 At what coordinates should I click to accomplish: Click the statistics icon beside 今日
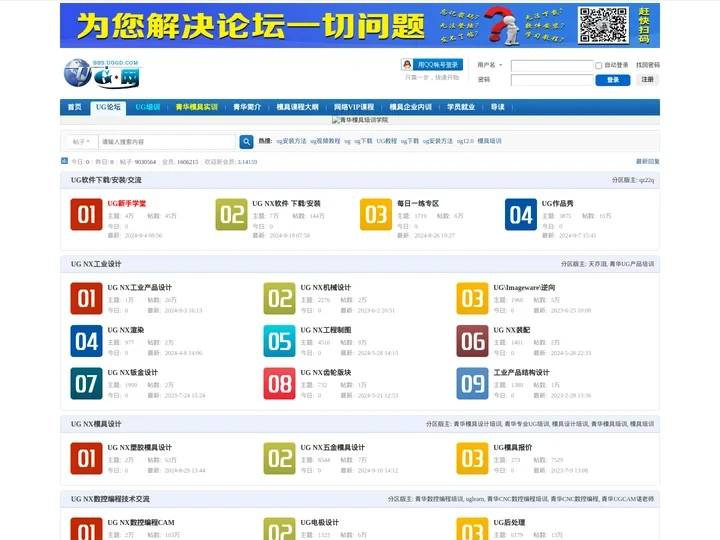tap(64, 161)
